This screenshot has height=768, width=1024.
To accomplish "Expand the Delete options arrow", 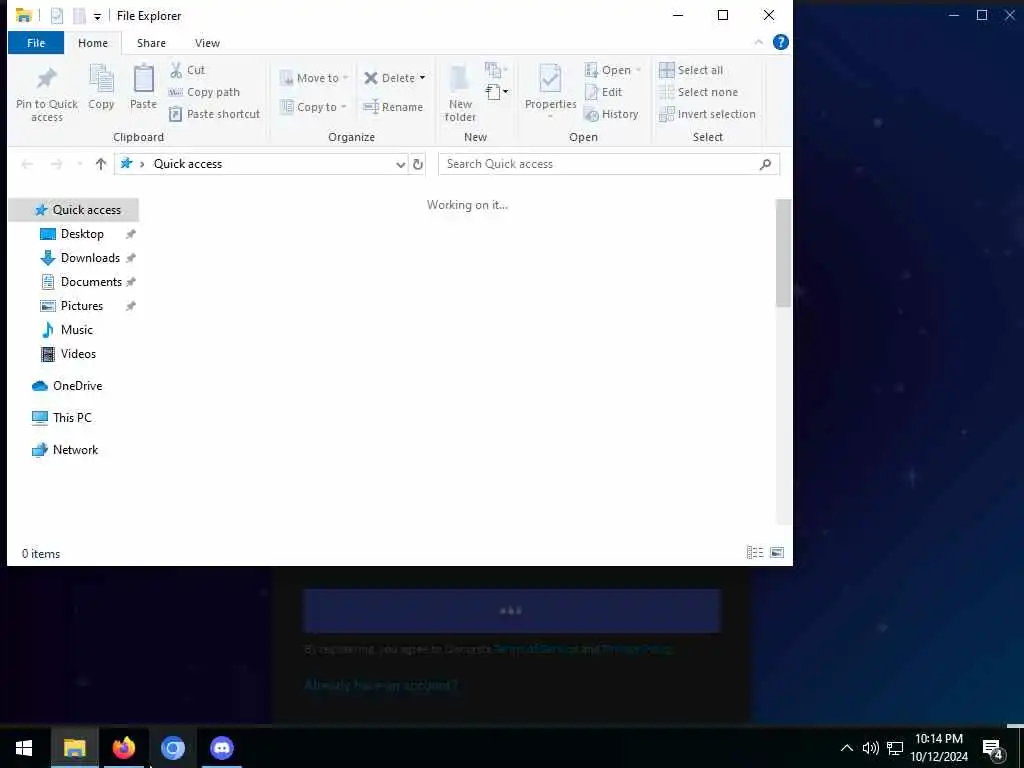I will (423, 78).
